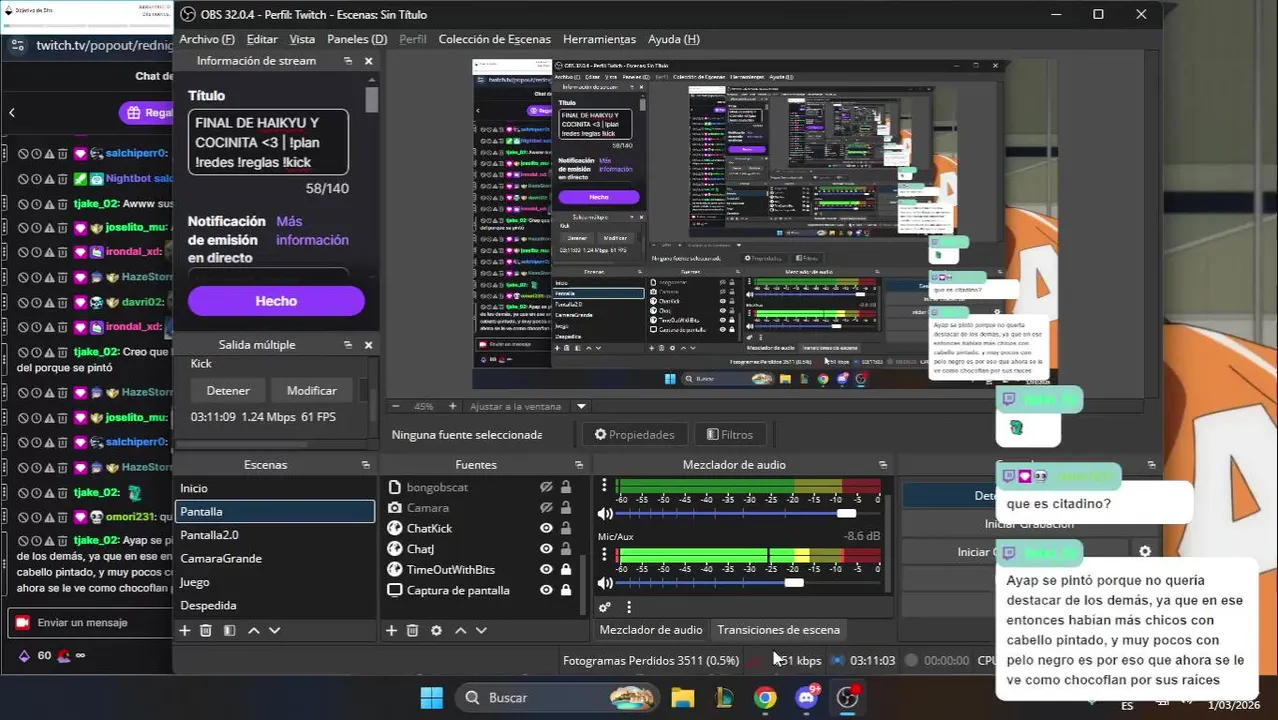Close the Salida múltiple dock
1278x720 pixels.
pos(368,345)
